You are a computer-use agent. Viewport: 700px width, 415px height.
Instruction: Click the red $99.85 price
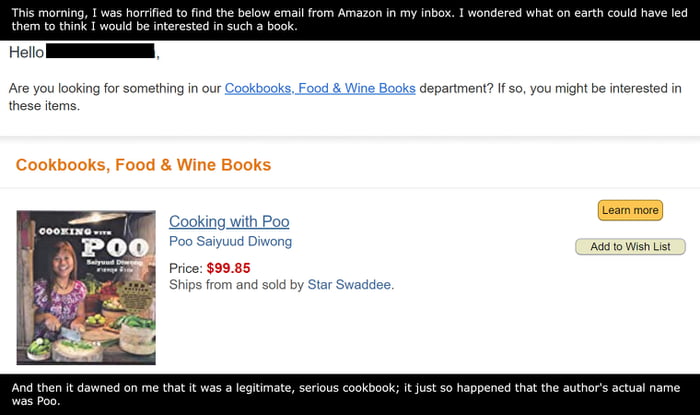[228, 268]
